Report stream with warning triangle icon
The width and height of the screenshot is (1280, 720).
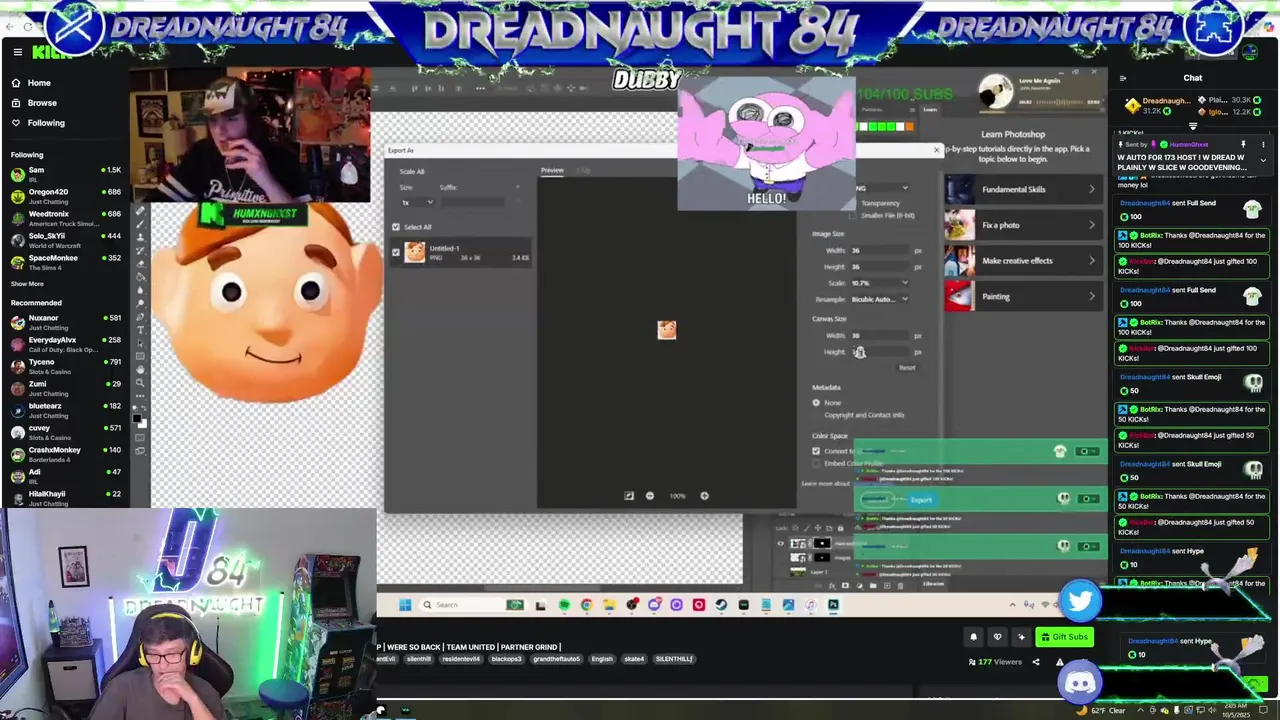click(1059, 661)
